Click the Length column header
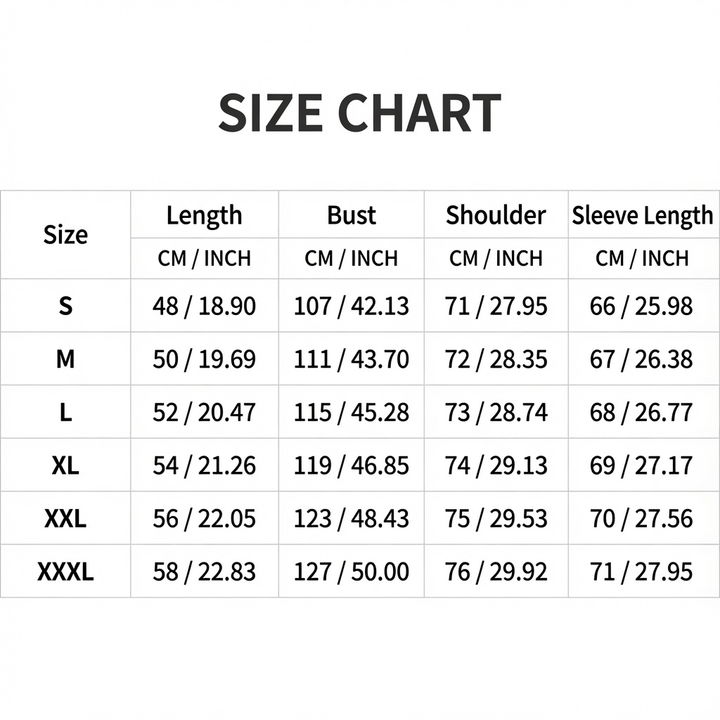Image resolution: width=720 pixels, height=720 pixels. pos(204,215)
